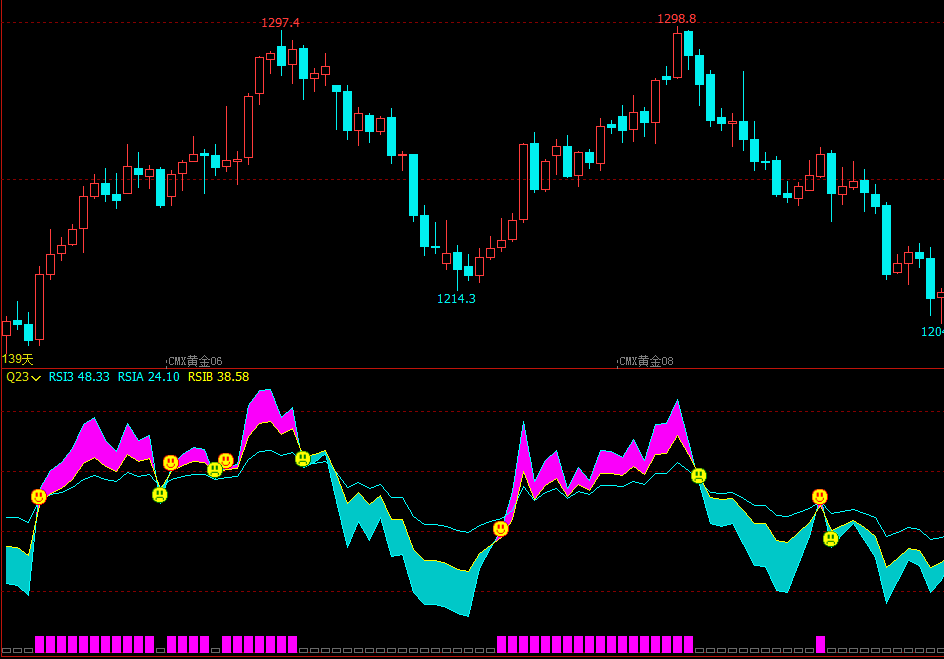This screenshot has width=944, height=659.
Task: Click the leftmost happy face buy signal
Action: tap(39, 497)
